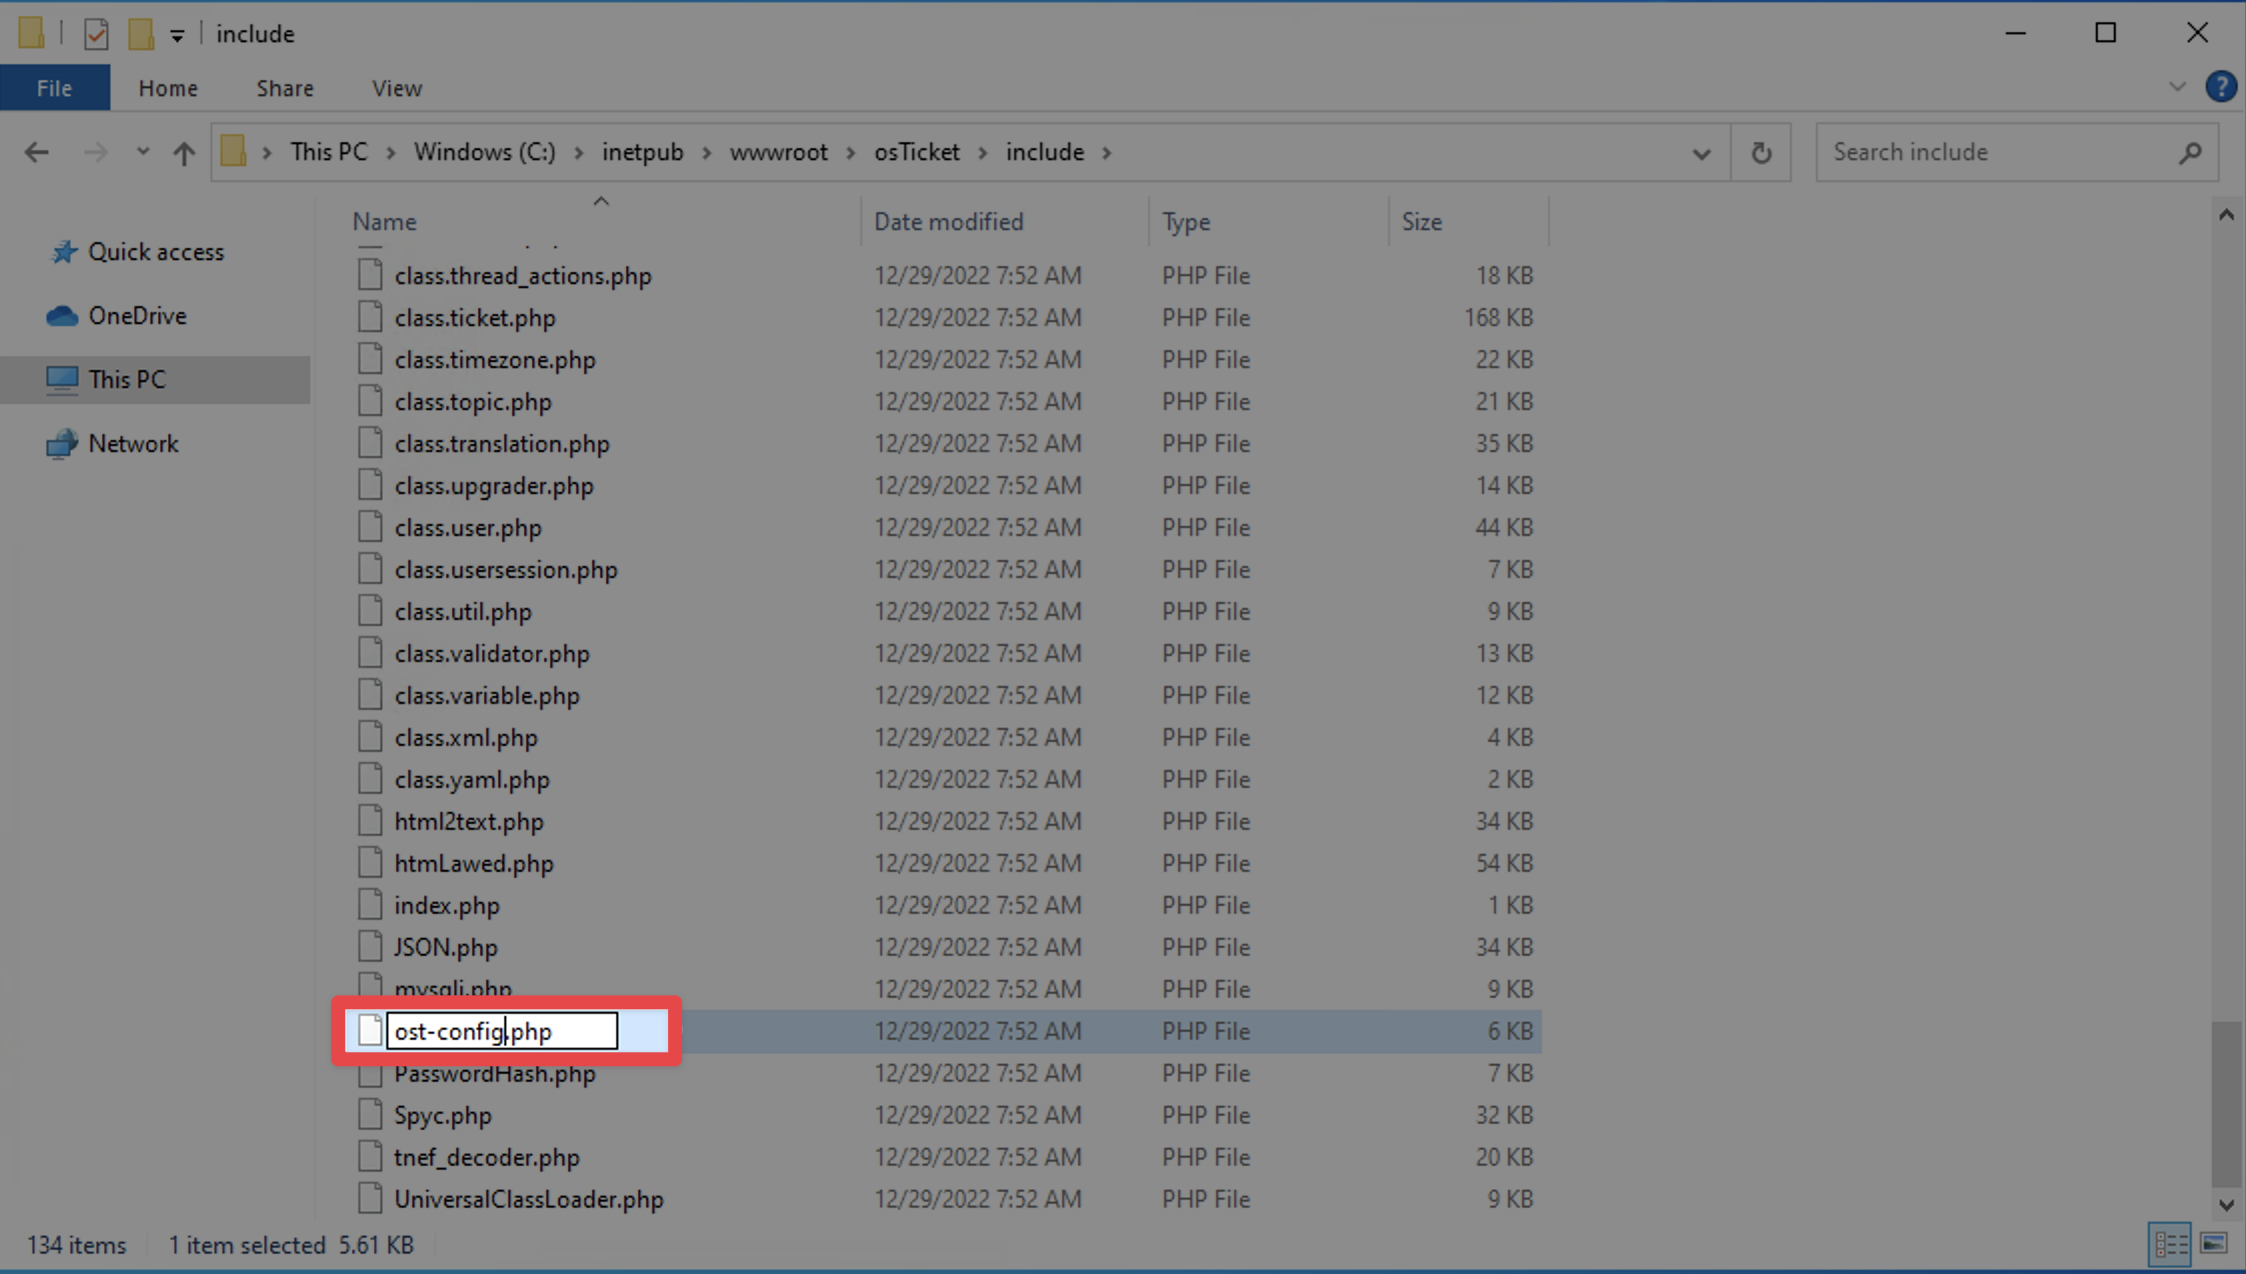Switch to the View ribbon tab
2246x1274 pixels.
[x=397, y=88]
